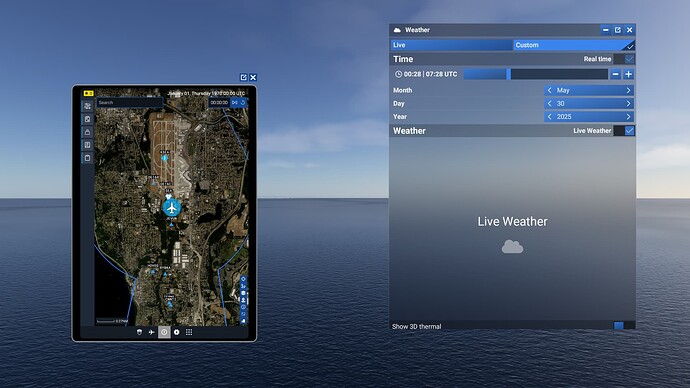
Task: Go to next Day with right chevron
Action: pos(628,103)
